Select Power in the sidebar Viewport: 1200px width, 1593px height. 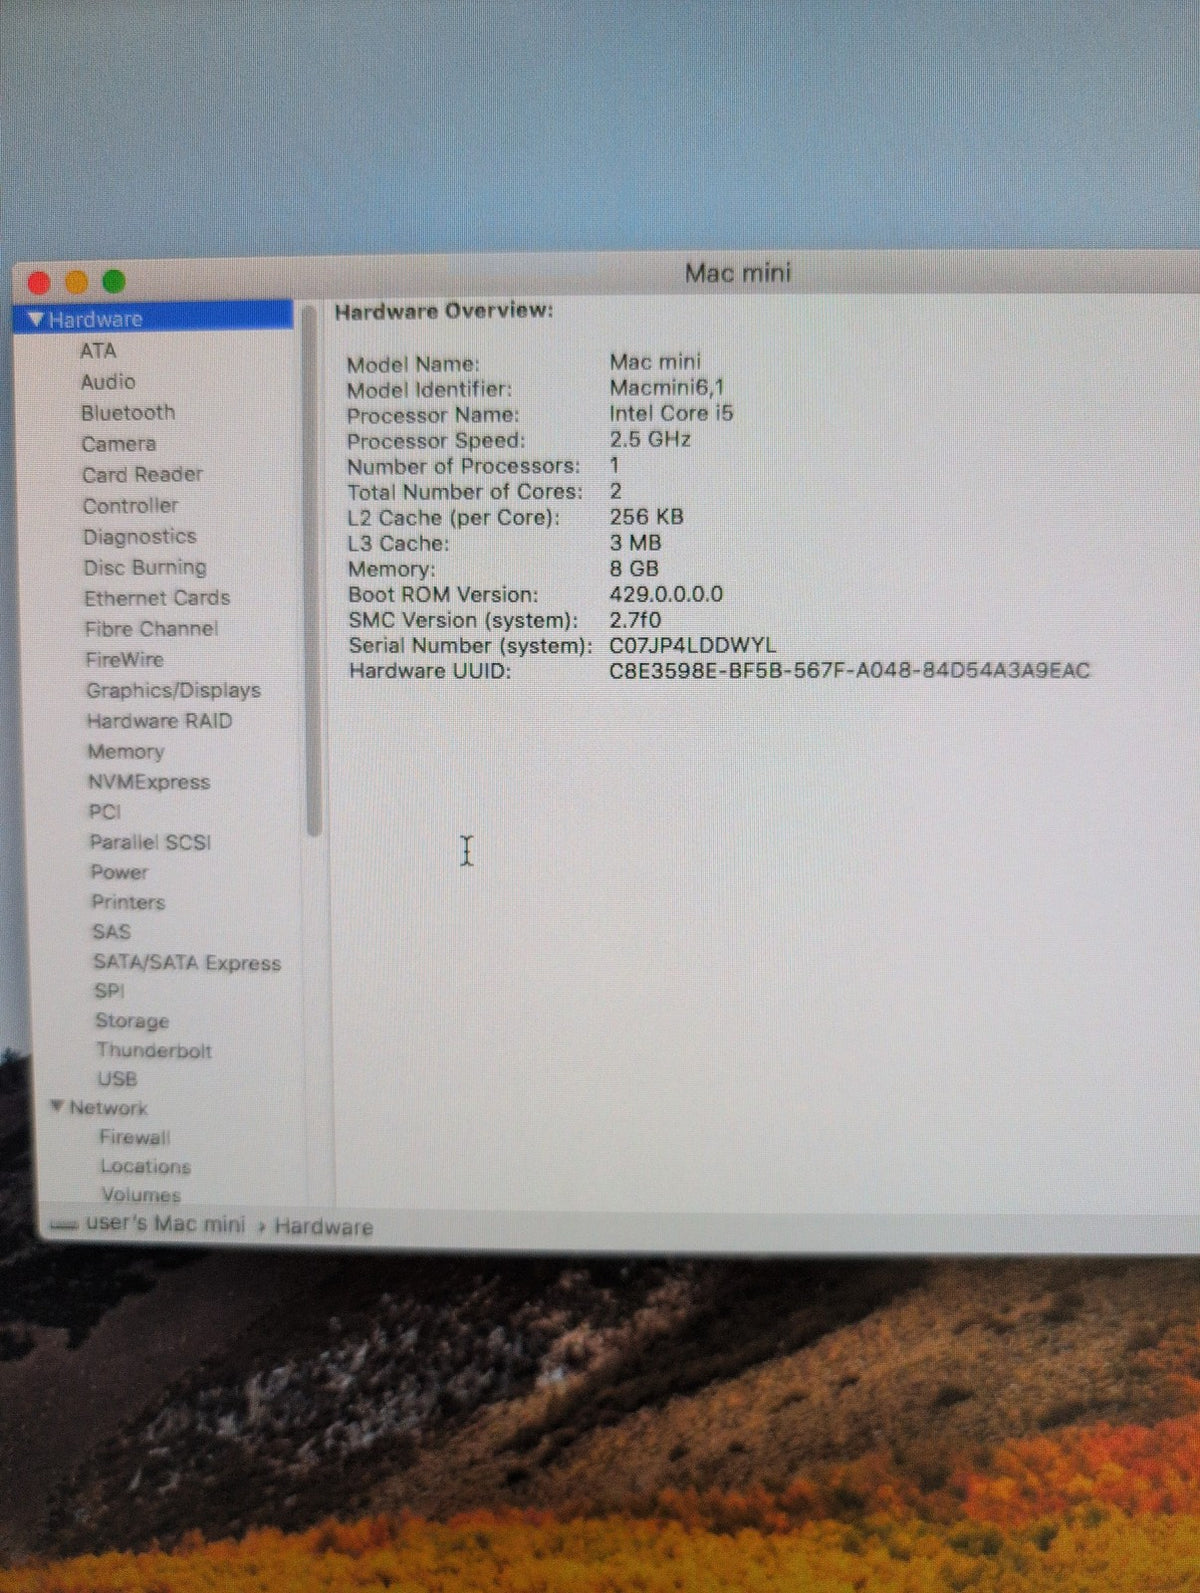pos(119,872)
